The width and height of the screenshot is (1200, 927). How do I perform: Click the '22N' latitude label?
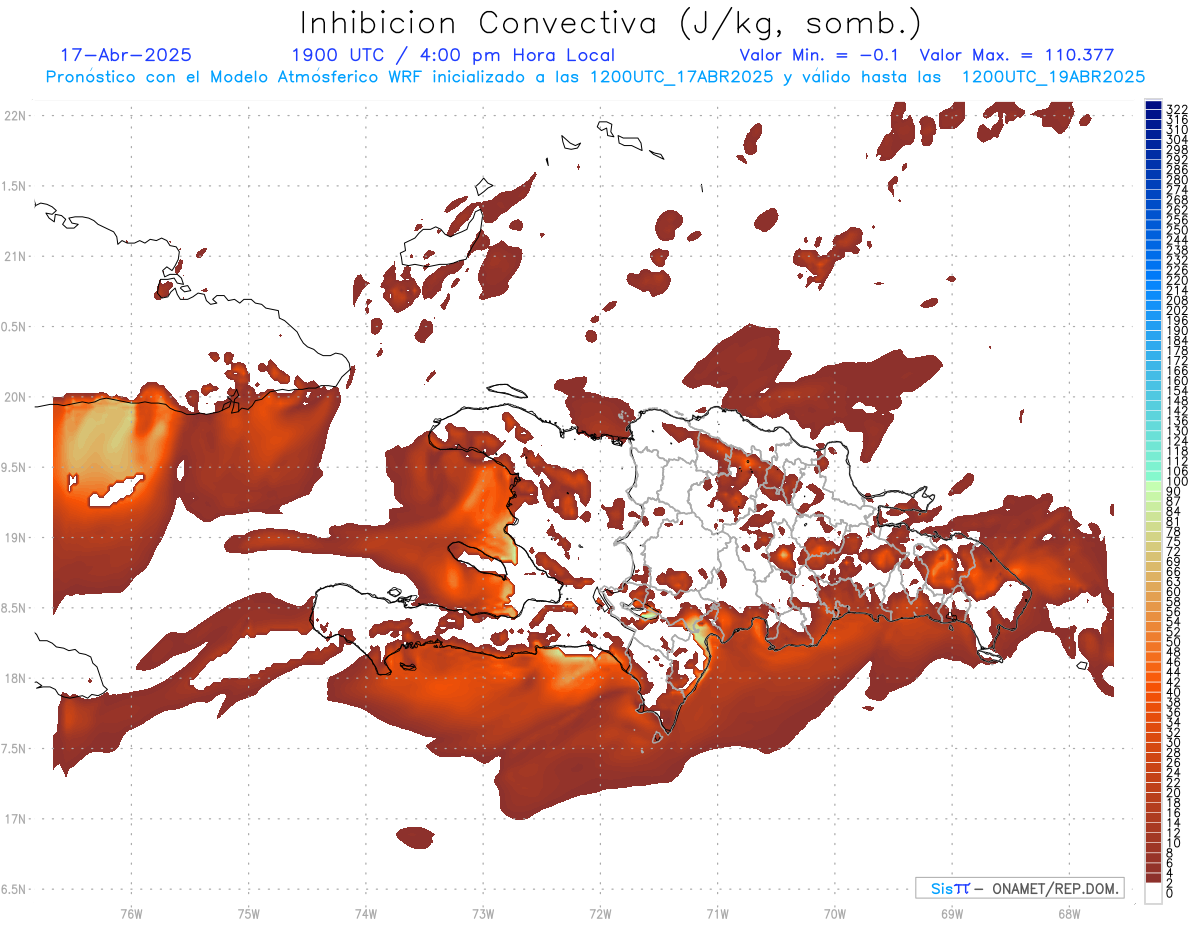tap(15, 115)
